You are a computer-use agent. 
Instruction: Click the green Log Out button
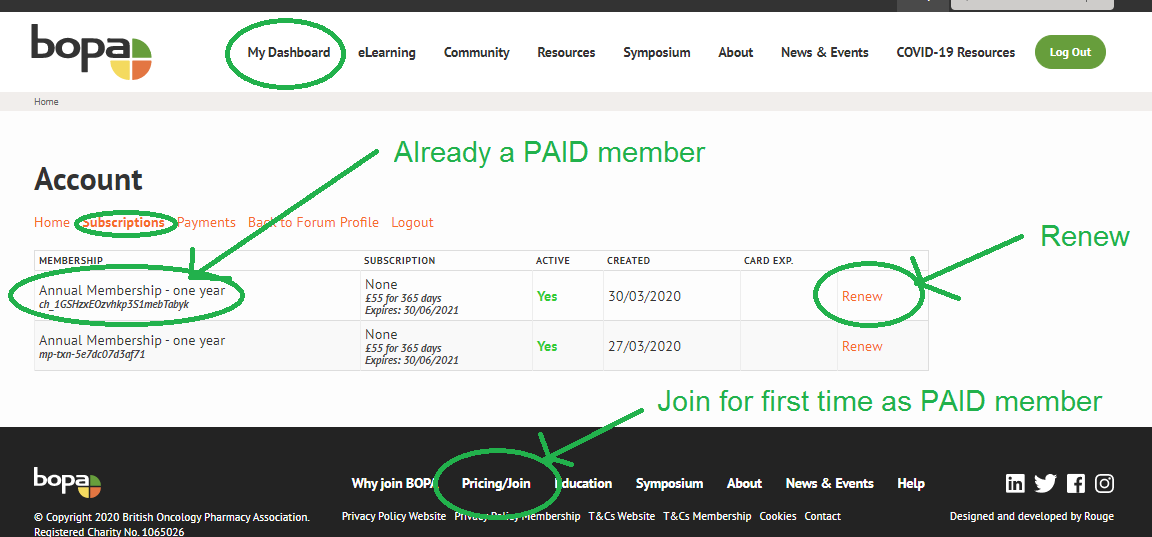[x=1070, y=52]
